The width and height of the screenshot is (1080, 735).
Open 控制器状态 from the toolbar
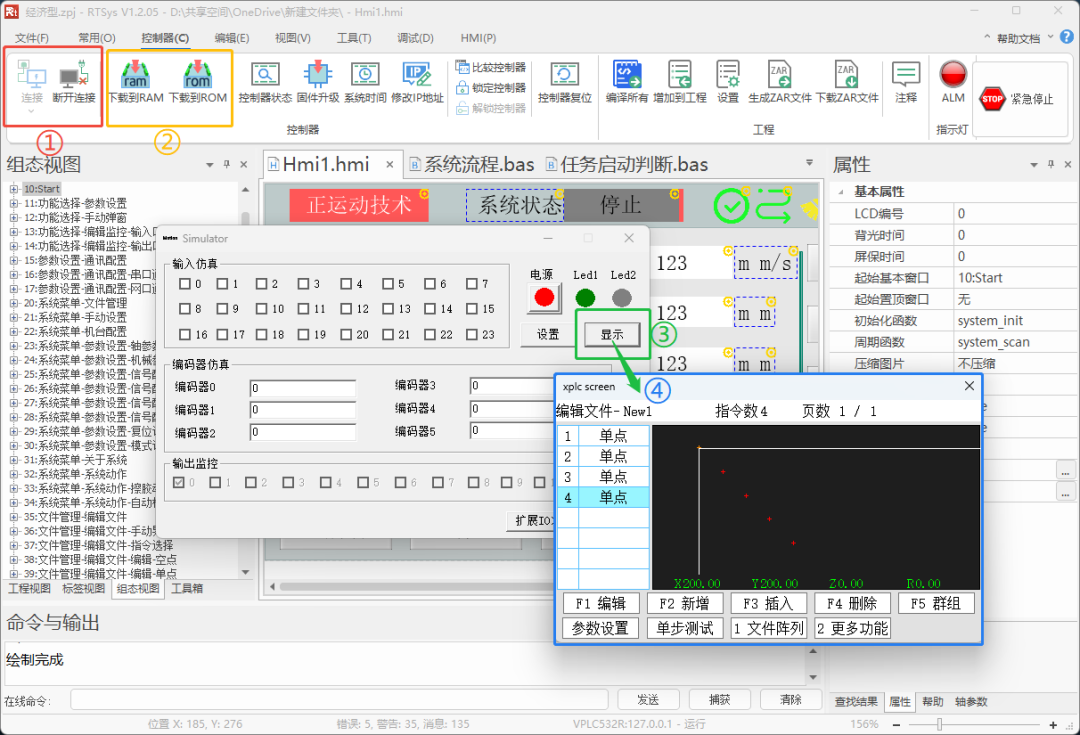point(265,85)
